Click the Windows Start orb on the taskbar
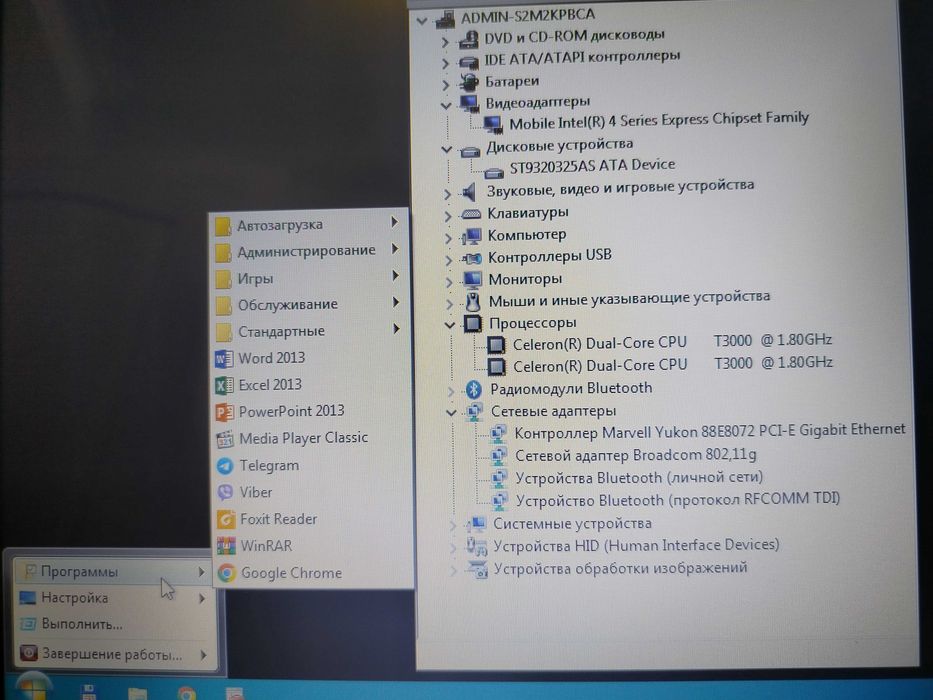 (34, 688)
